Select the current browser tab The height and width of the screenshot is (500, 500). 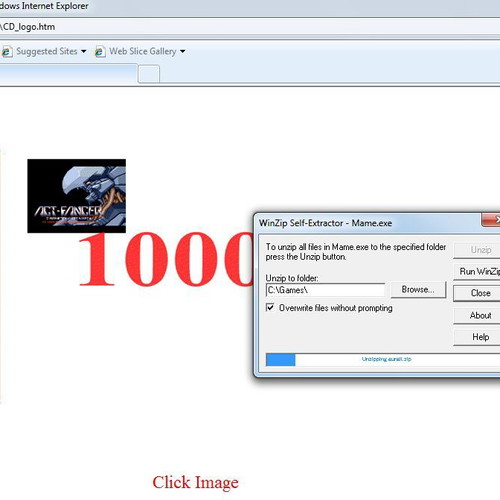click(68, 74)
